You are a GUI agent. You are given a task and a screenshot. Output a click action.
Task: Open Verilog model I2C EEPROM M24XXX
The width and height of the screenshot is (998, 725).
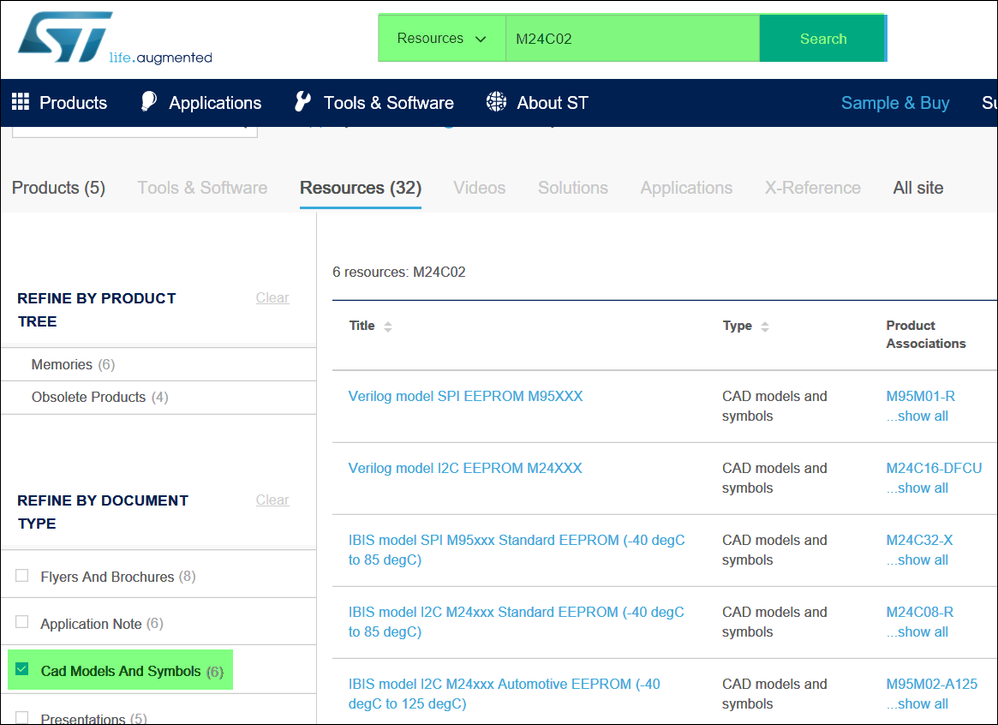click(x=465, y=468)
